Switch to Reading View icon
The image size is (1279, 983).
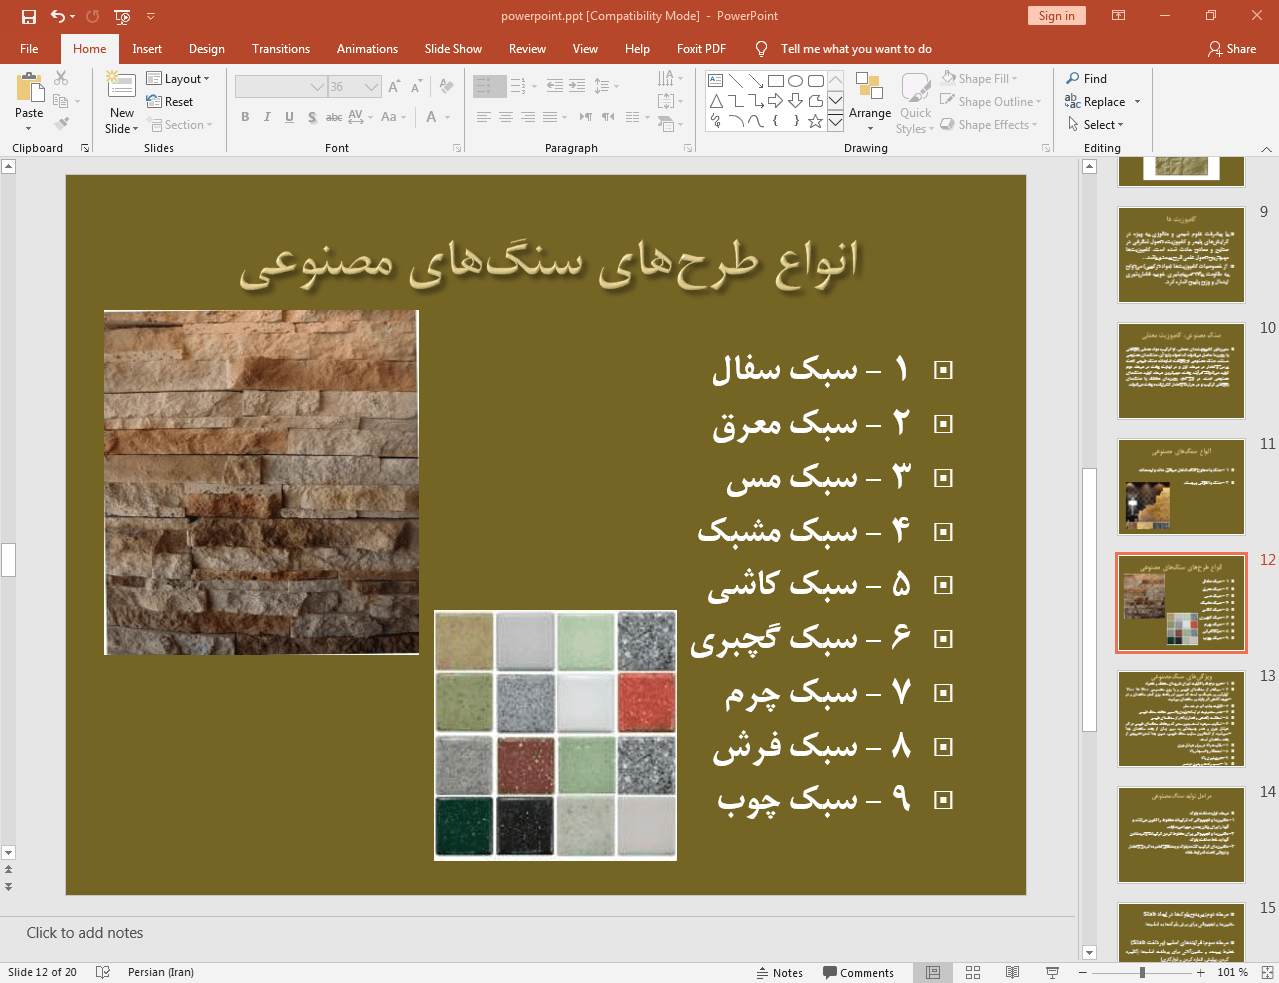(x=1012, y=973)
